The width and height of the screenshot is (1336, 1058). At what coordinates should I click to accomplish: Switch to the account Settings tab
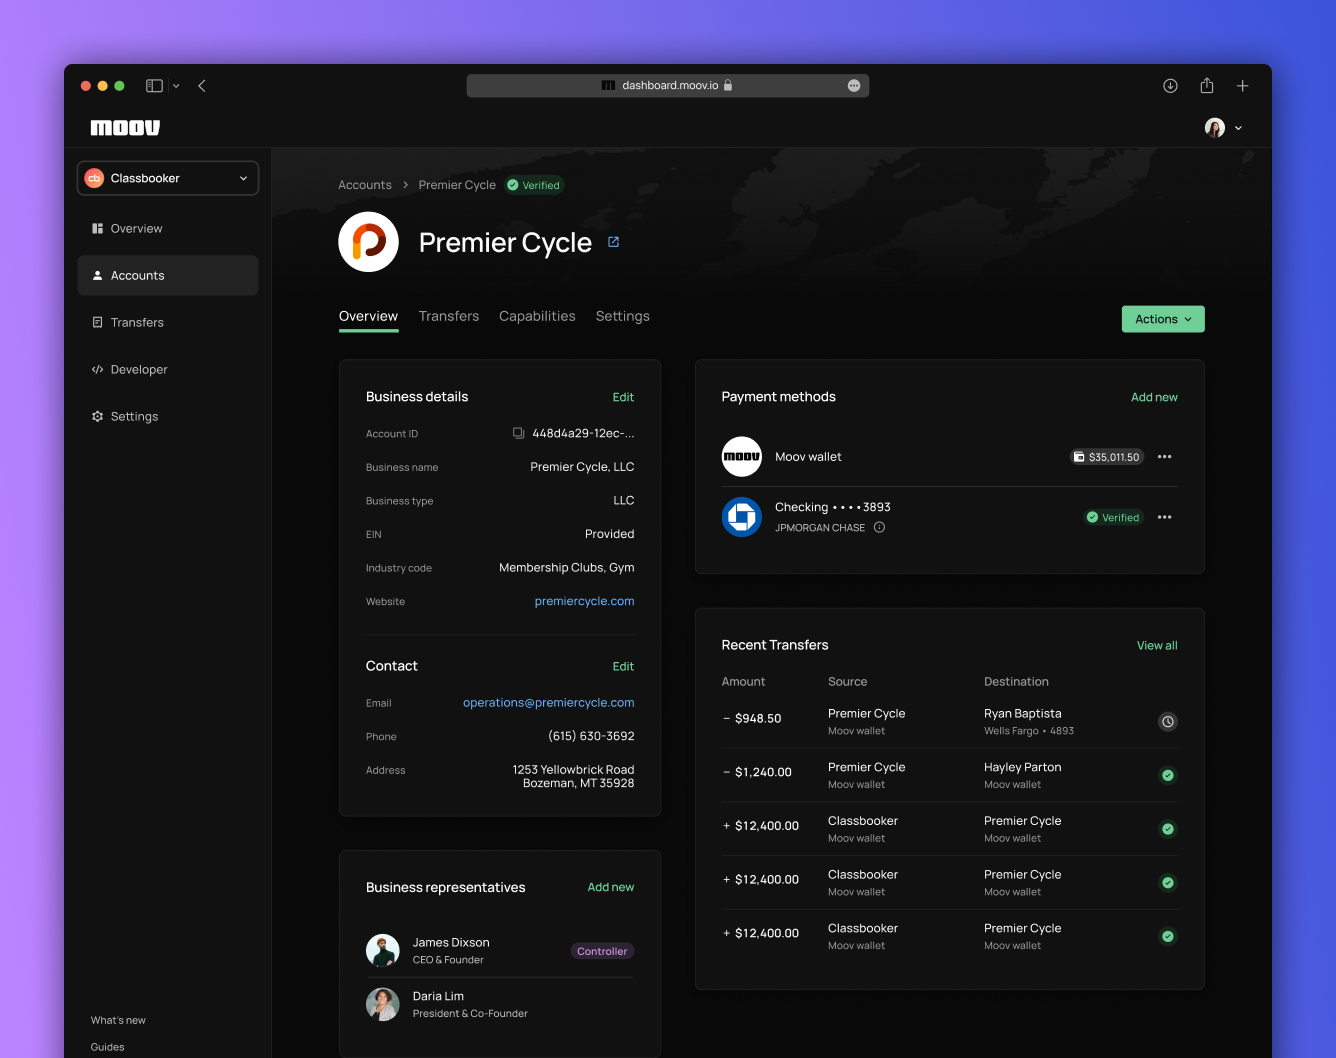click(623, 316)
